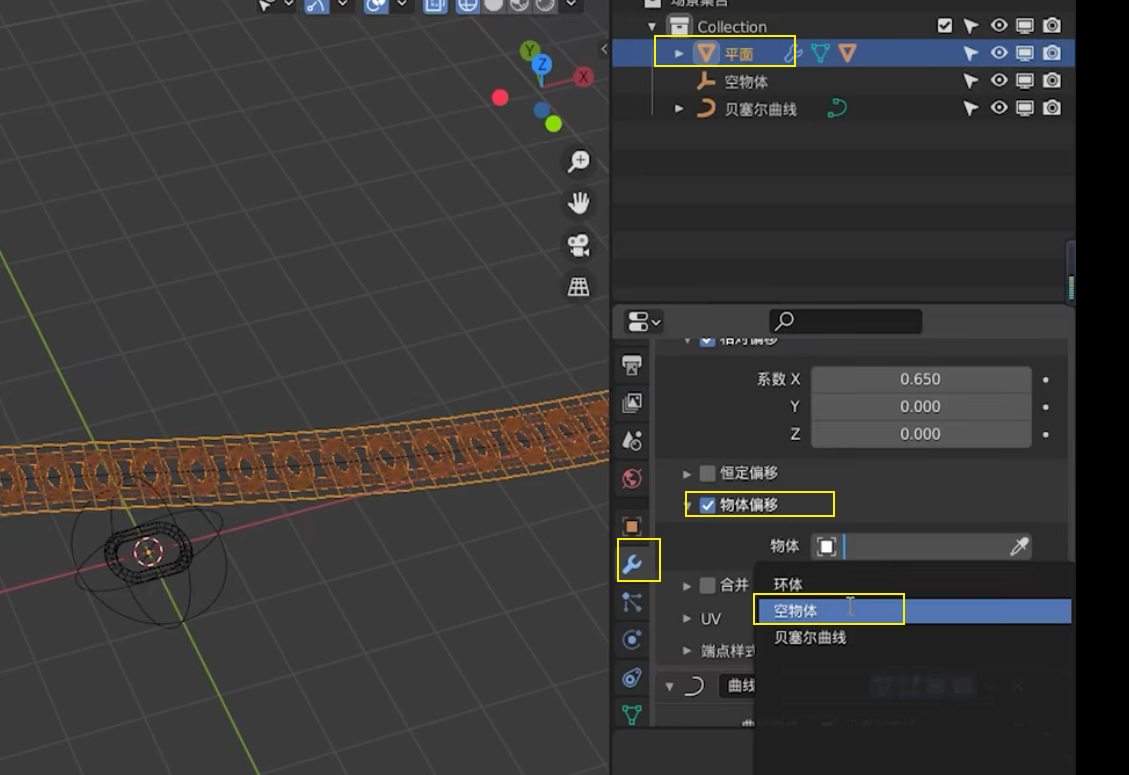The image size is (1129, 775).
Task: Toggle 空物体 selectability arrow
Action: [971, 81]
